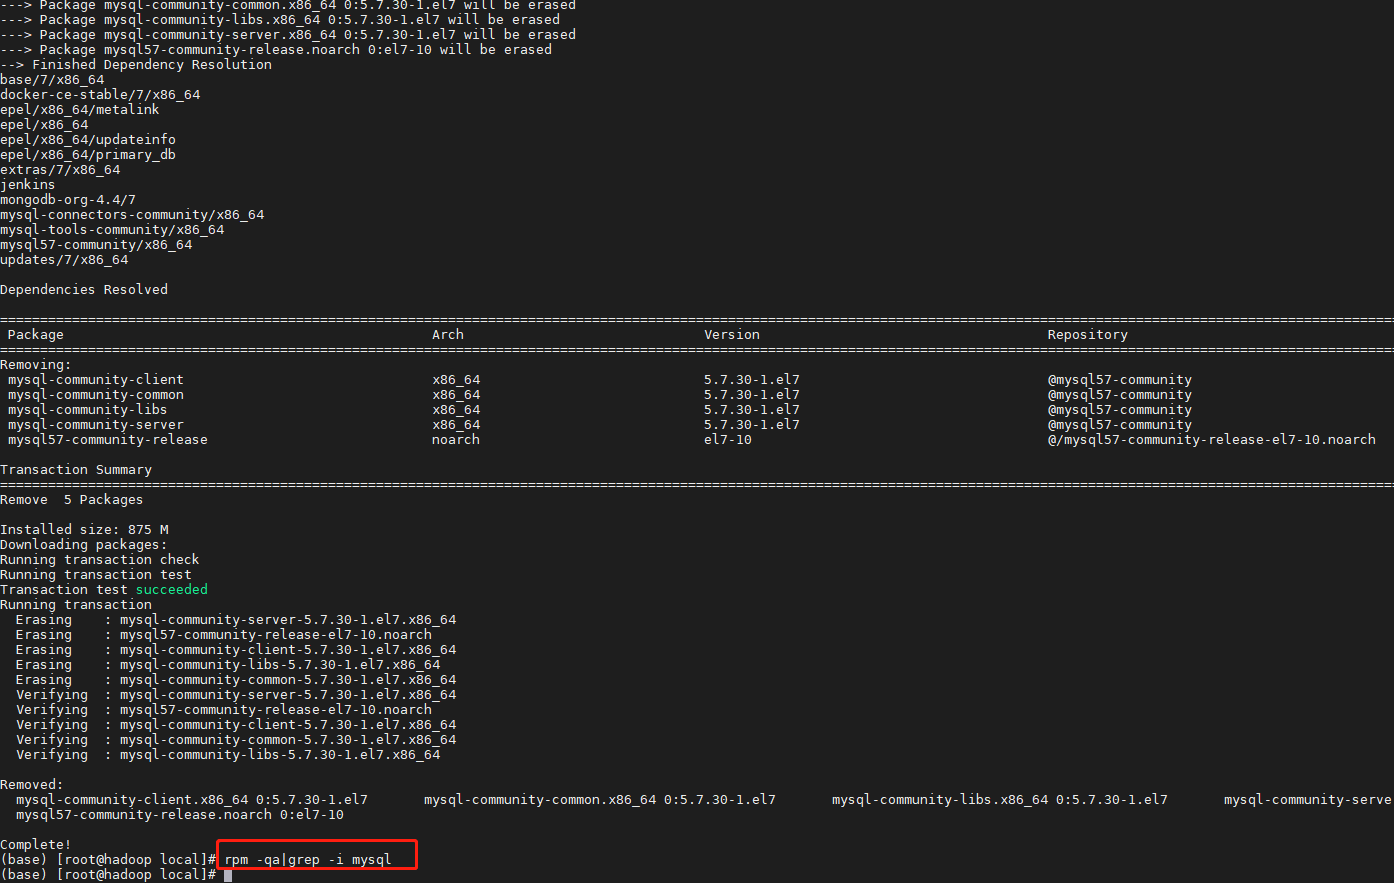Viewport: 1394px width, 883px height.
Task: Click the 'Removed:' section label
Action: point(32,784)
